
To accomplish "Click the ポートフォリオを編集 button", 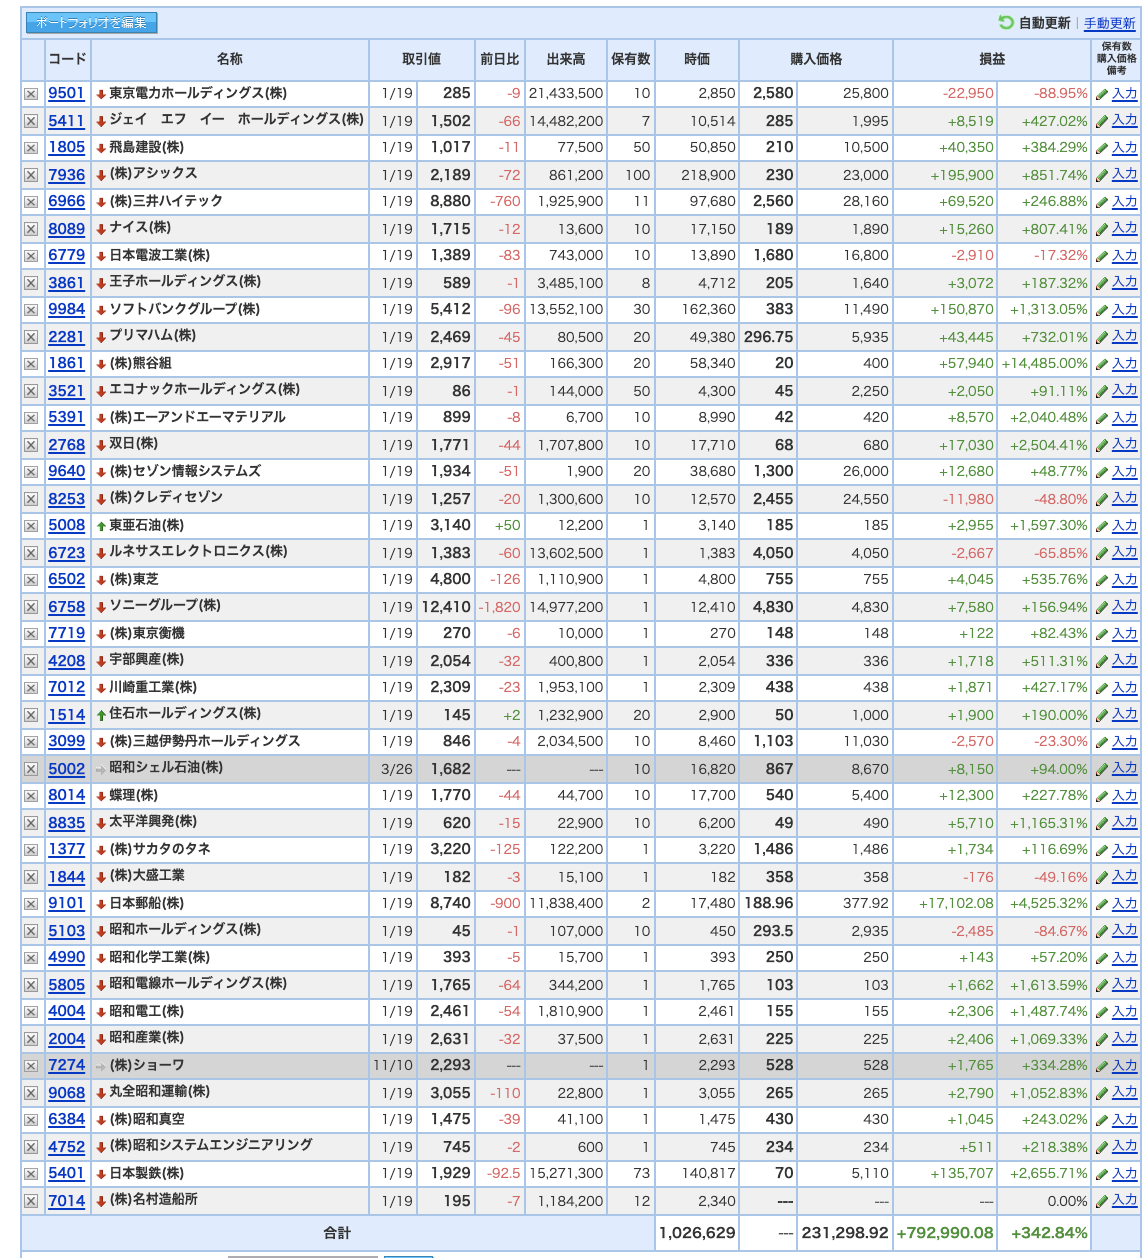I will 91,22.
